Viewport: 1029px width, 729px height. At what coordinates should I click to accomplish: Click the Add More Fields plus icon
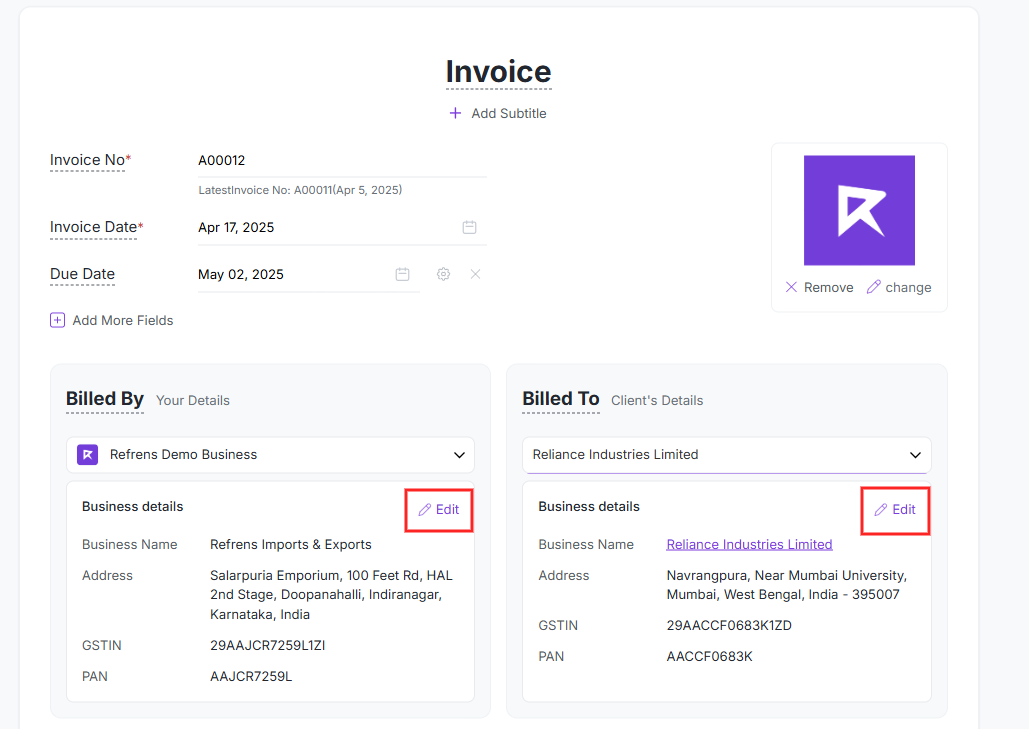pos(58,320)
